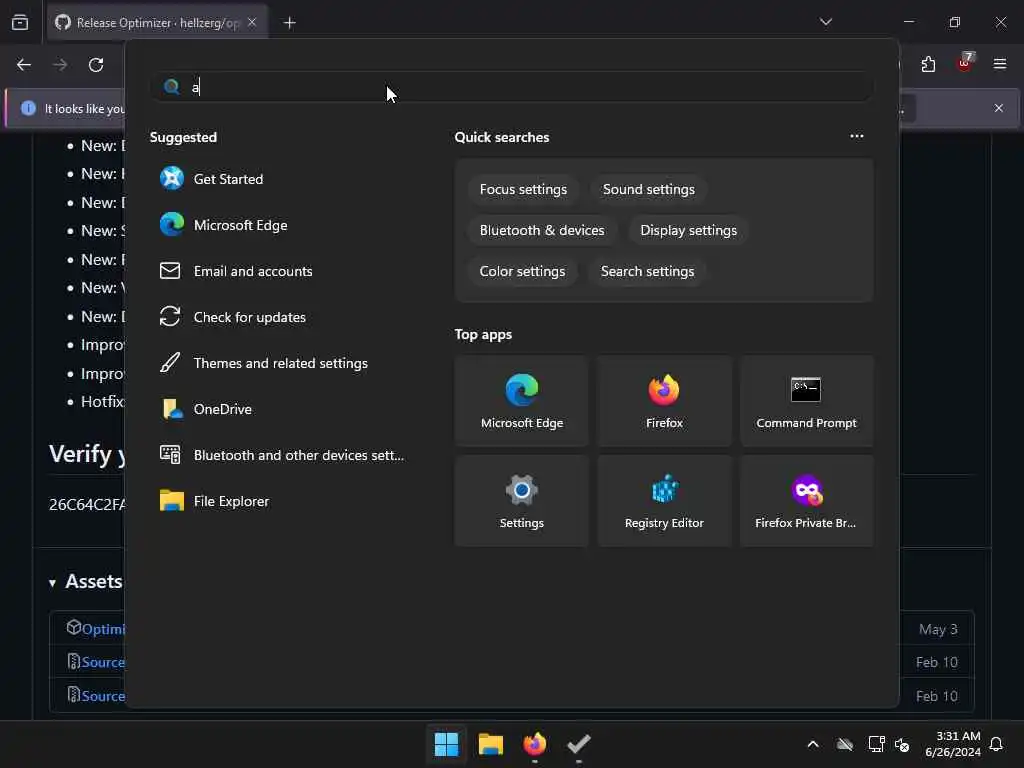The image size is (1024, 768).
Task: Click the Windows Start button on taskbar
Action: pyautogui.click(x=447, y=744)
